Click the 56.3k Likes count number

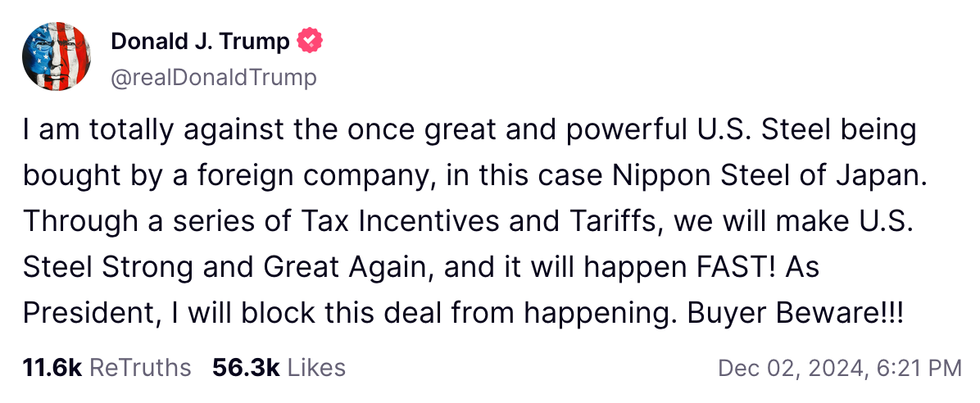click(x=246, y=368)
